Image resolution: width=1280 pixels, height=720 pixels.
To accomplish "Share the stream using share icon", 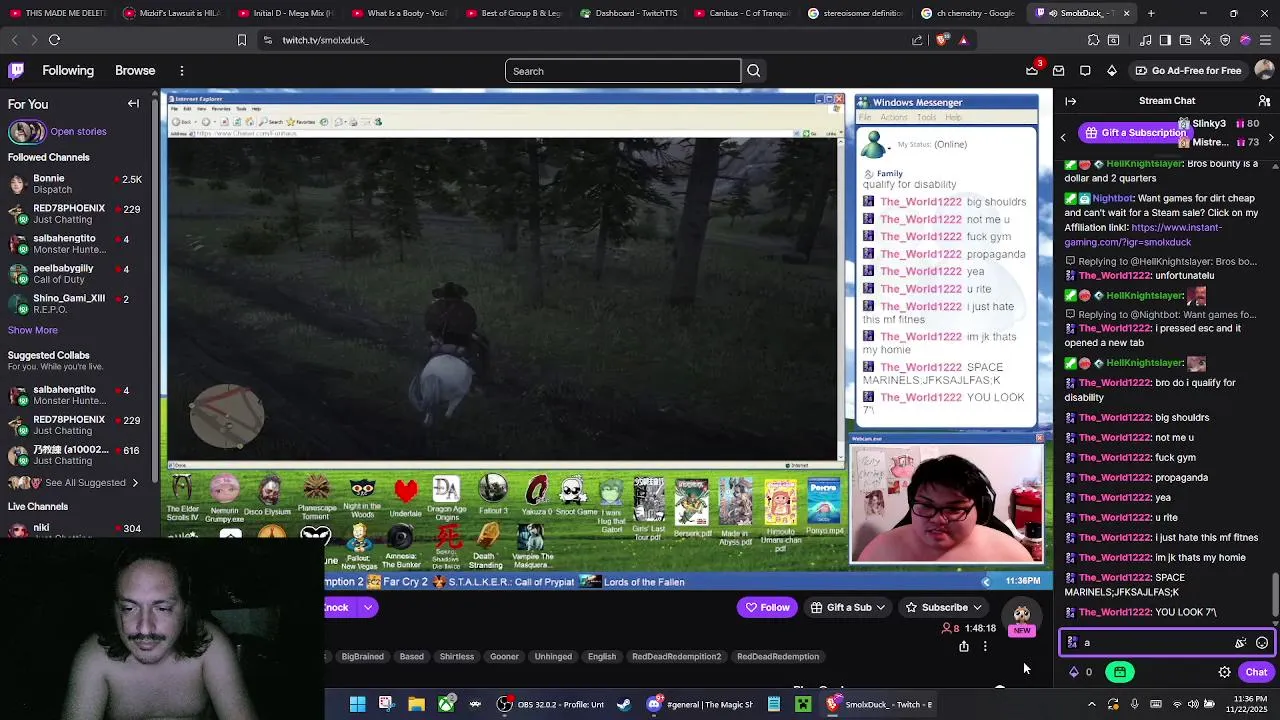I will [x=964, y=646].
